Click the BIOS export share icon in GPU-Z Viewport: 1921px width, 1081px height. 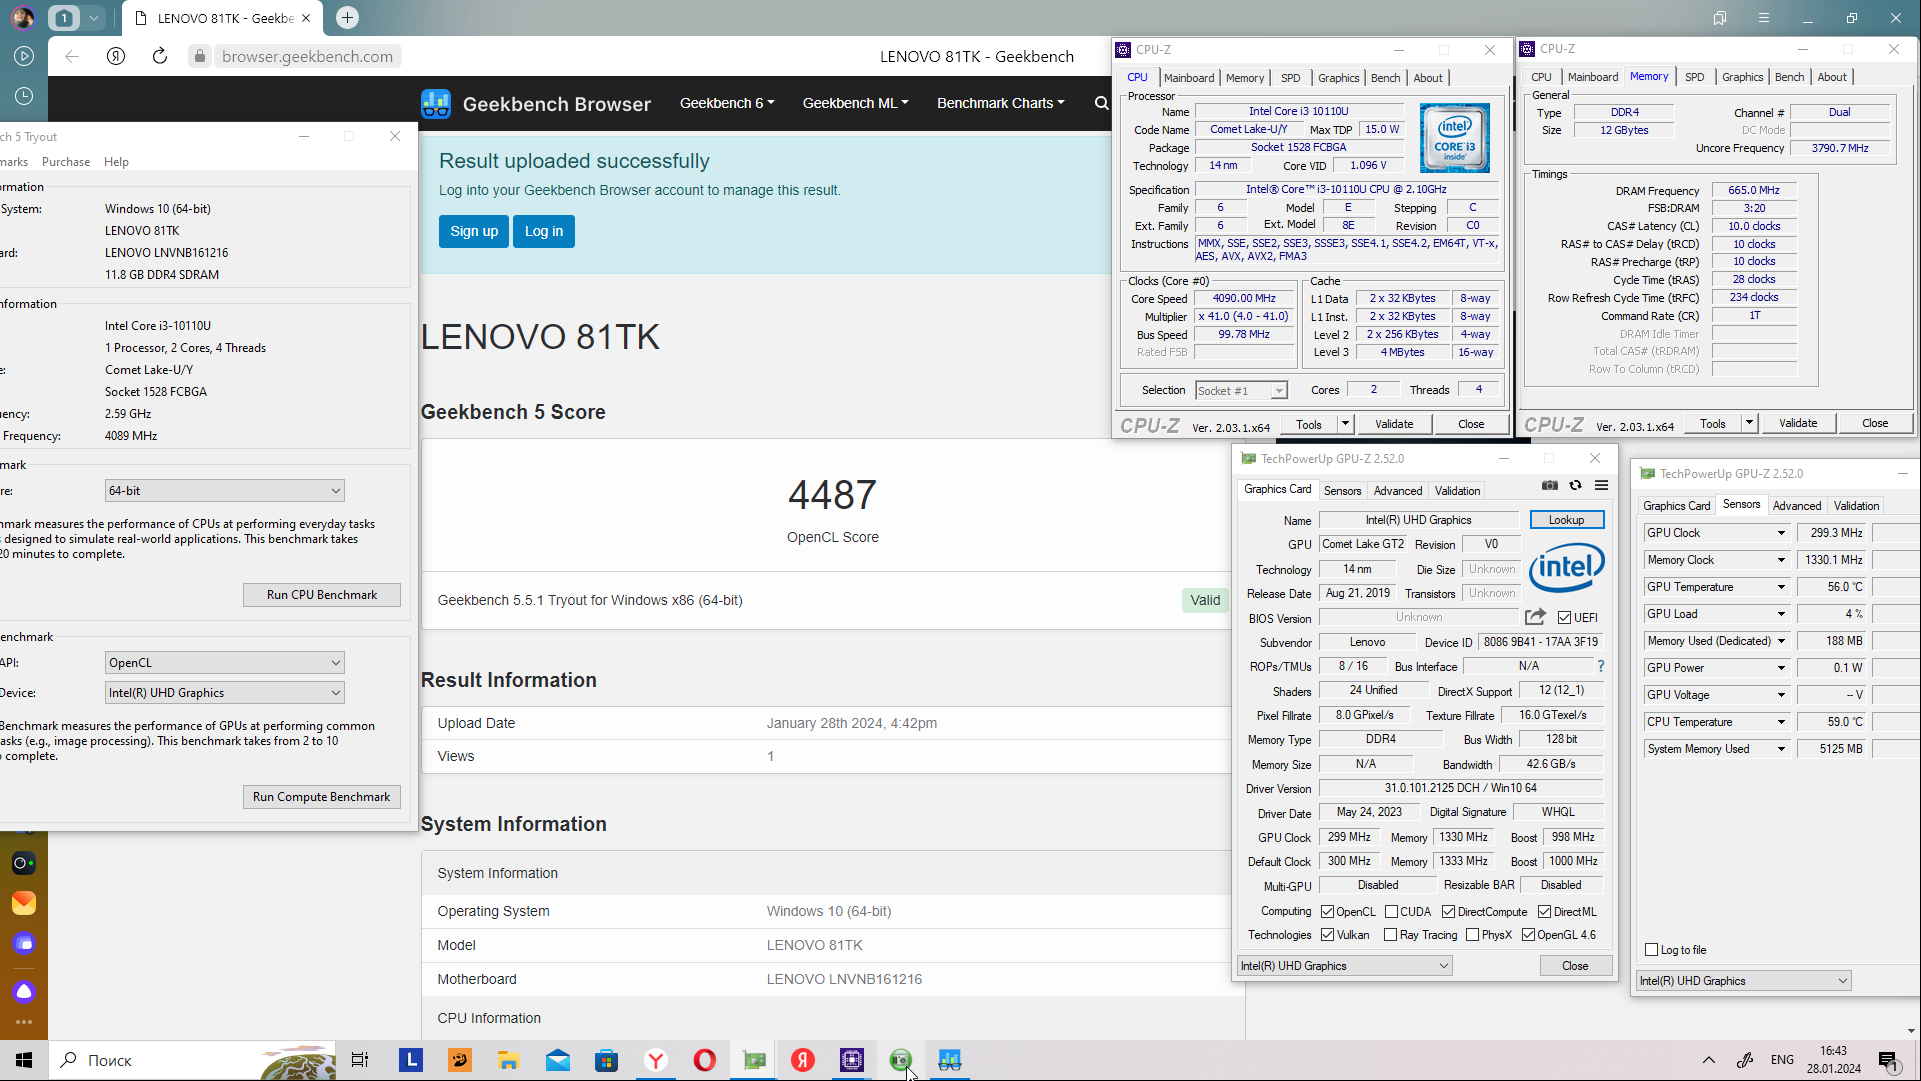pos(1535,617)
